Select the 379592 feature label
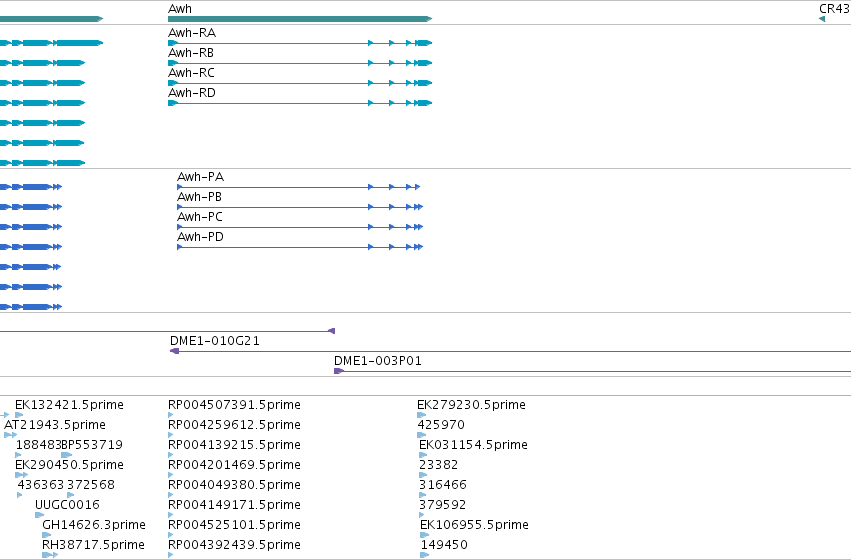This screenshot has width=851, height=560. [x=442, y=505]
